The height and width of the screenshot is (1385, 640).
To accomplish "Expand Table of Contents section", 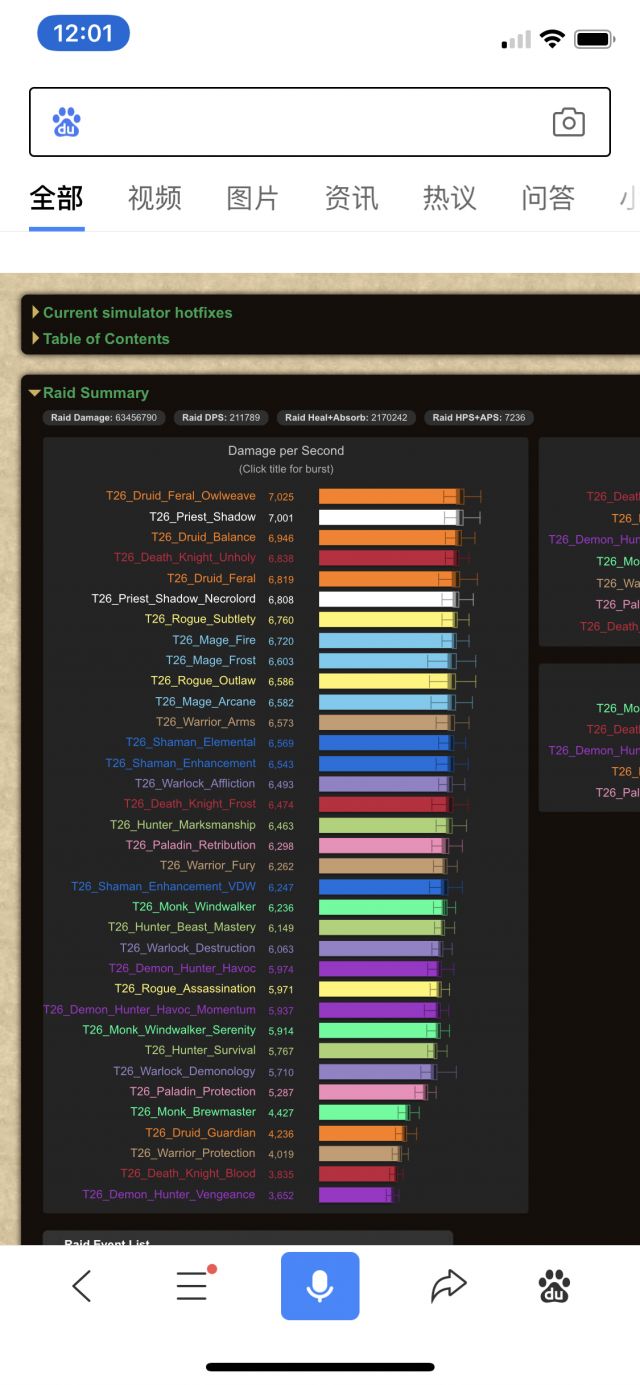I will pos(105,338).
